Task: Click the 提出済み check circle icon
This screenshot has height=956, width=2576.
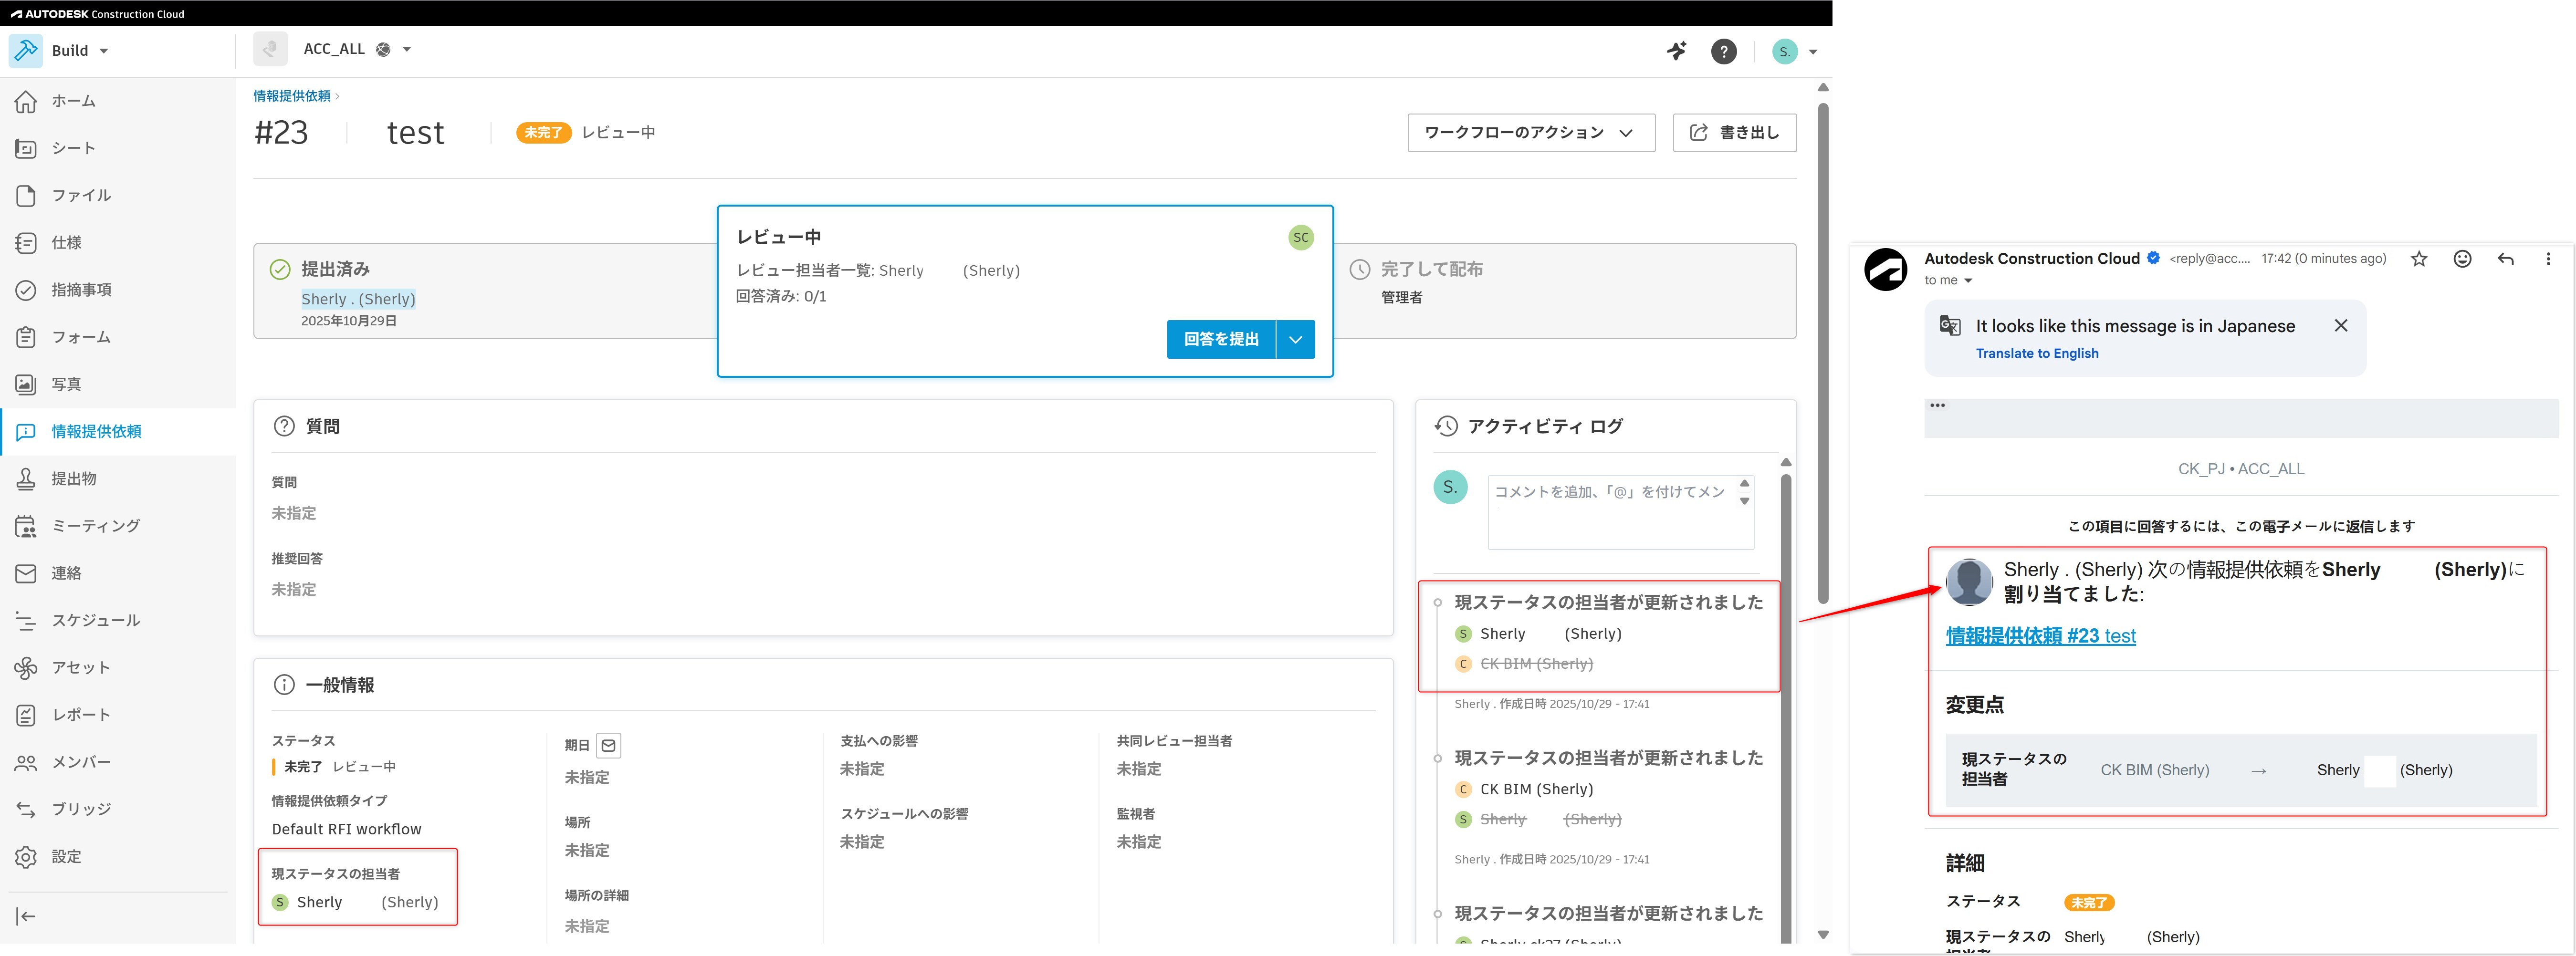Action: tap(280, 269)
